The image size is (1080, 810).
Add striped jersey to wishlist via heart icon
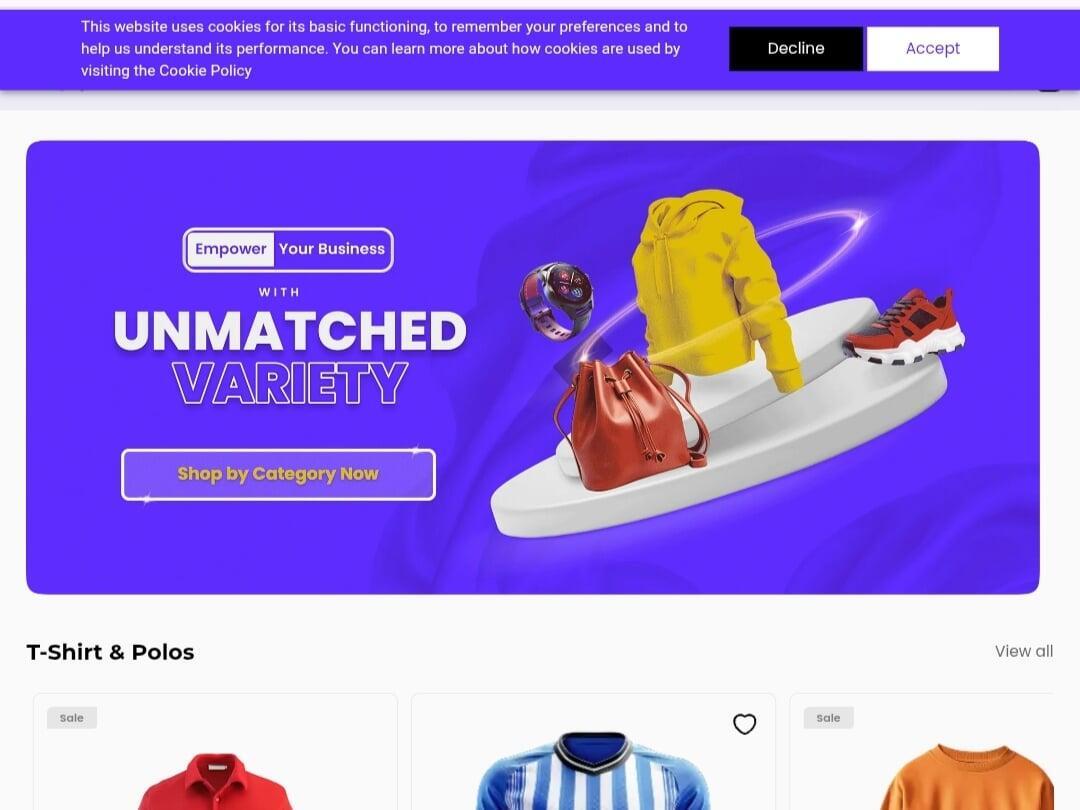click(x=744, y=724)
